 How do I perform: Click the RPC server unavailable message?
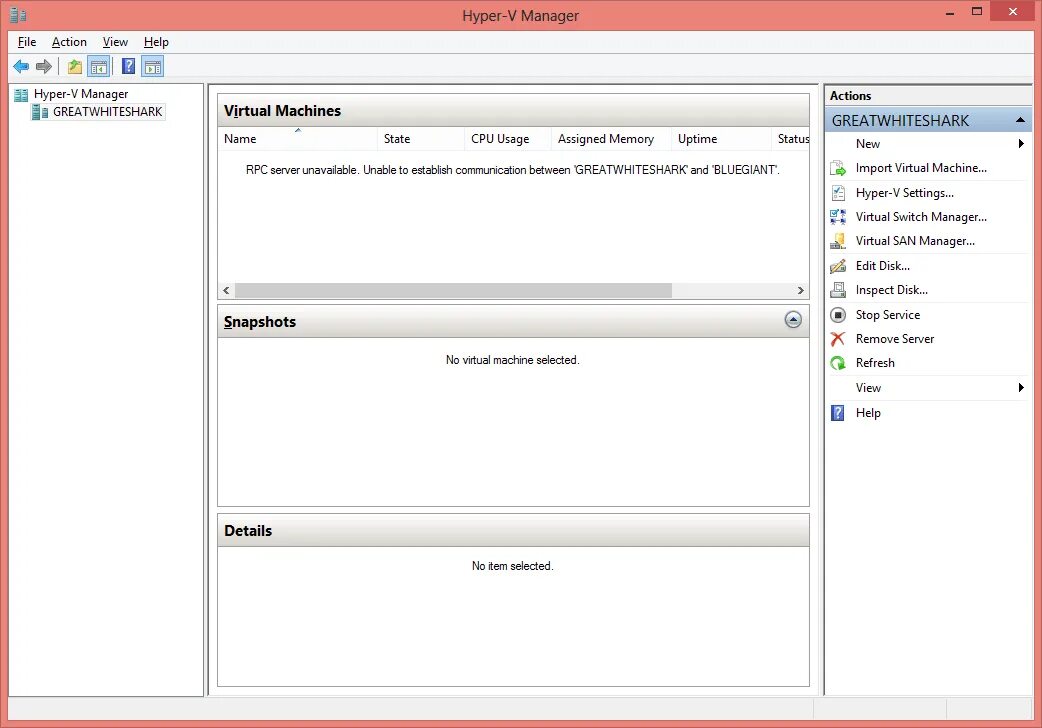pyautogui.click(x=512, y=170)
